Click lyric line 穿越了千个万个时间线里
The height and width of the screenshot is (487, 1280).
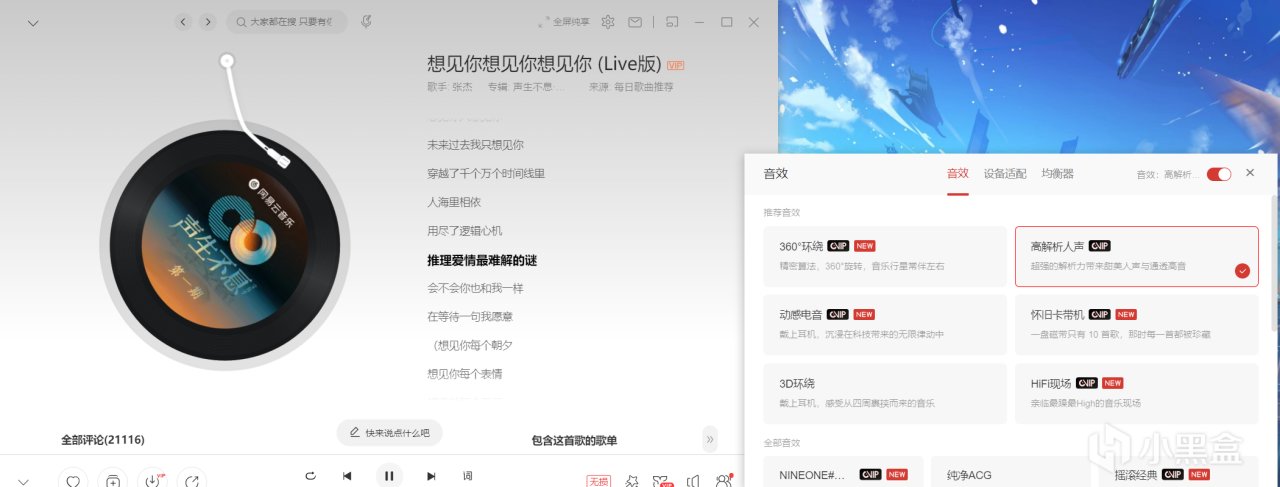tap(486, 174)
